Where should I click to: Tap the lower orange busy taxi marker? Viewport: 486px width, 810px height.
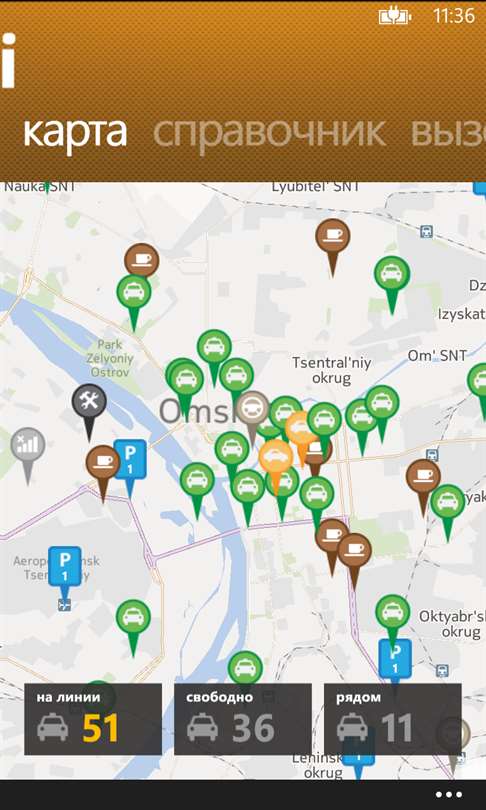(276, 462)
